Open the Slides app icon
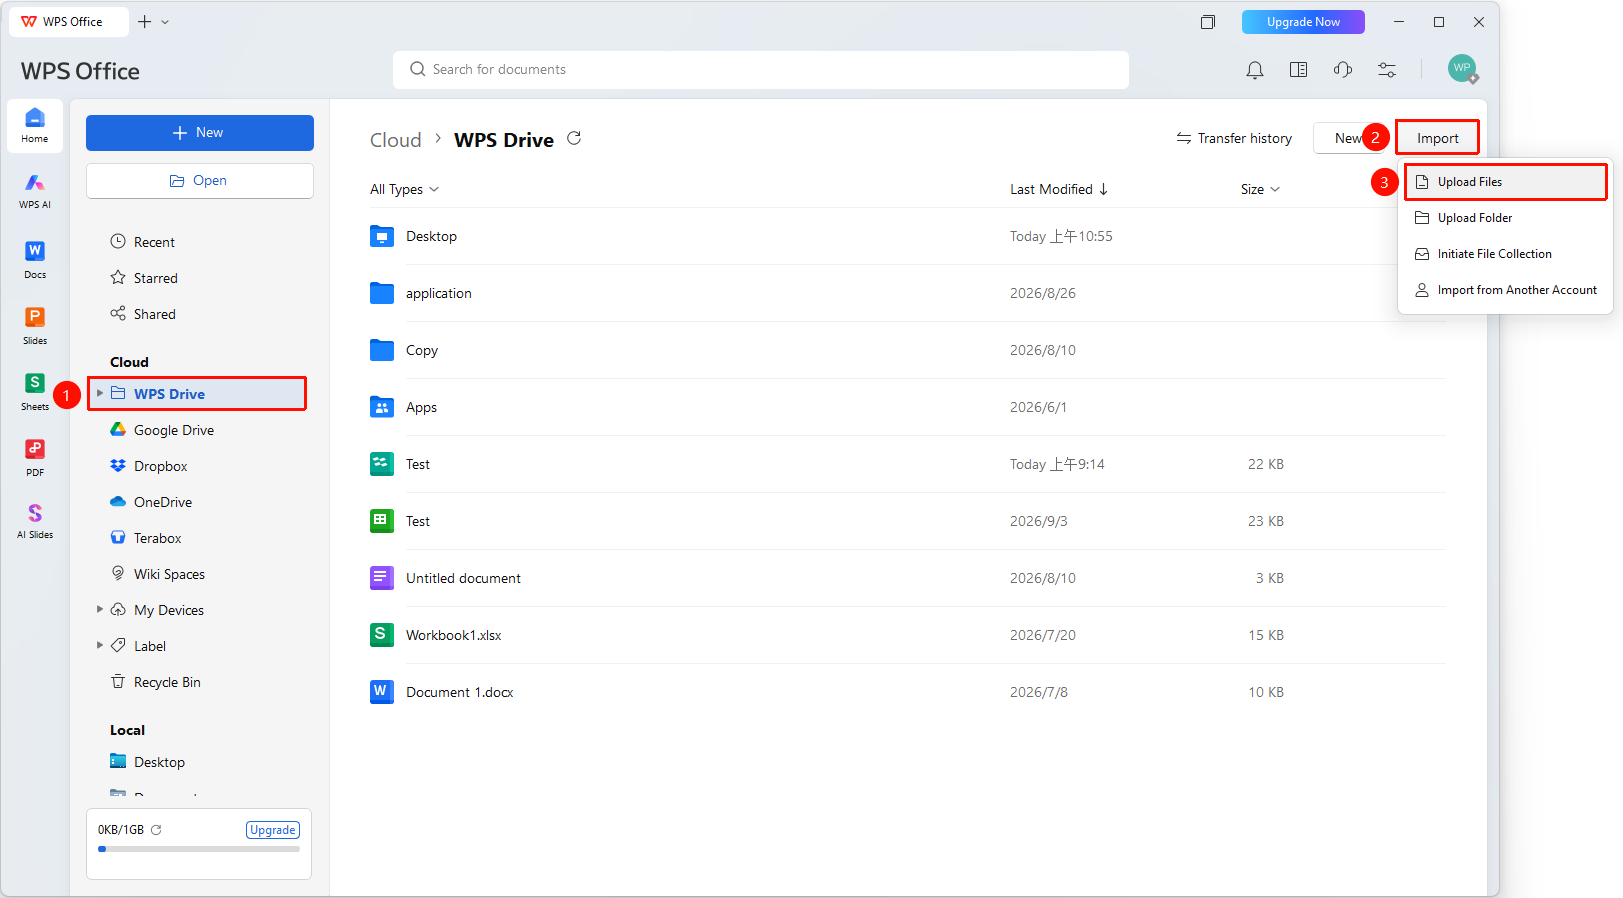Viewport: 1623px width, 898px height. [35, 325]
